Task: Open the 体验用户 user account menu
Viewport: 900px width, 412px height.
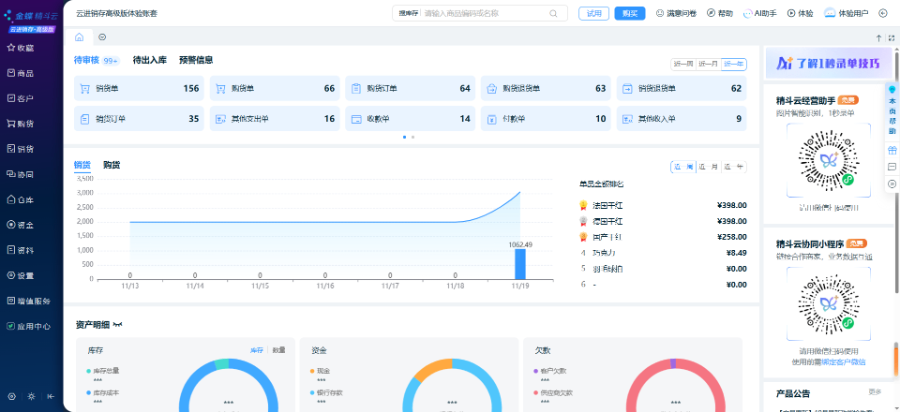Action: (x=846, y=13)
